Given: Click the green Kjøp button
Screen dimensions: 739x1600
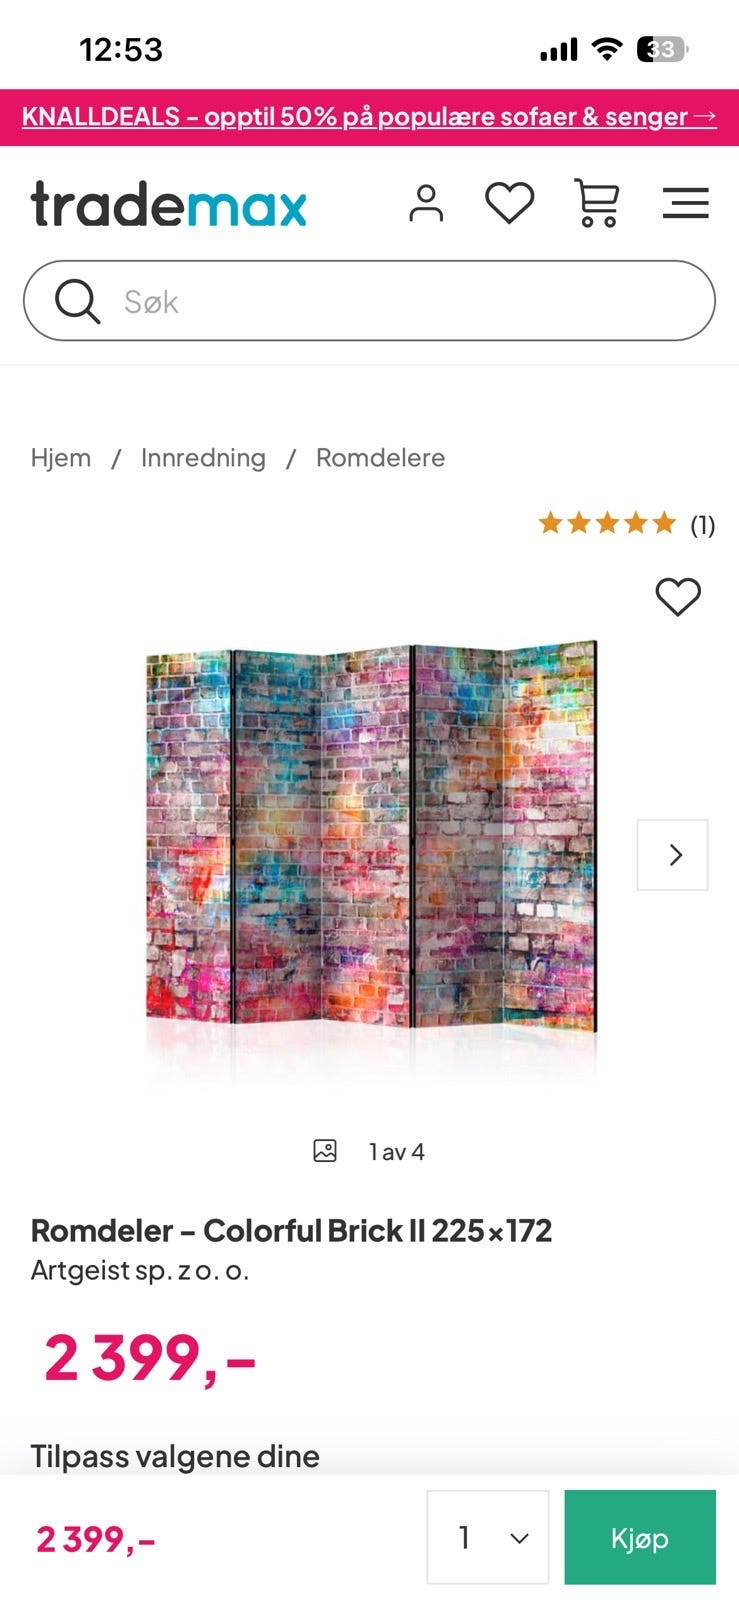Looking at the screenshot, I should tap(640, 1537).
